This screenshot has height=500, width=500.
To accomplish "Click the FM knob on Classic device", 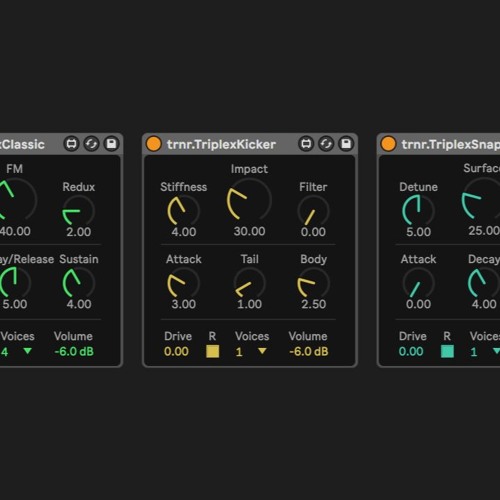I will click(15, 200).
